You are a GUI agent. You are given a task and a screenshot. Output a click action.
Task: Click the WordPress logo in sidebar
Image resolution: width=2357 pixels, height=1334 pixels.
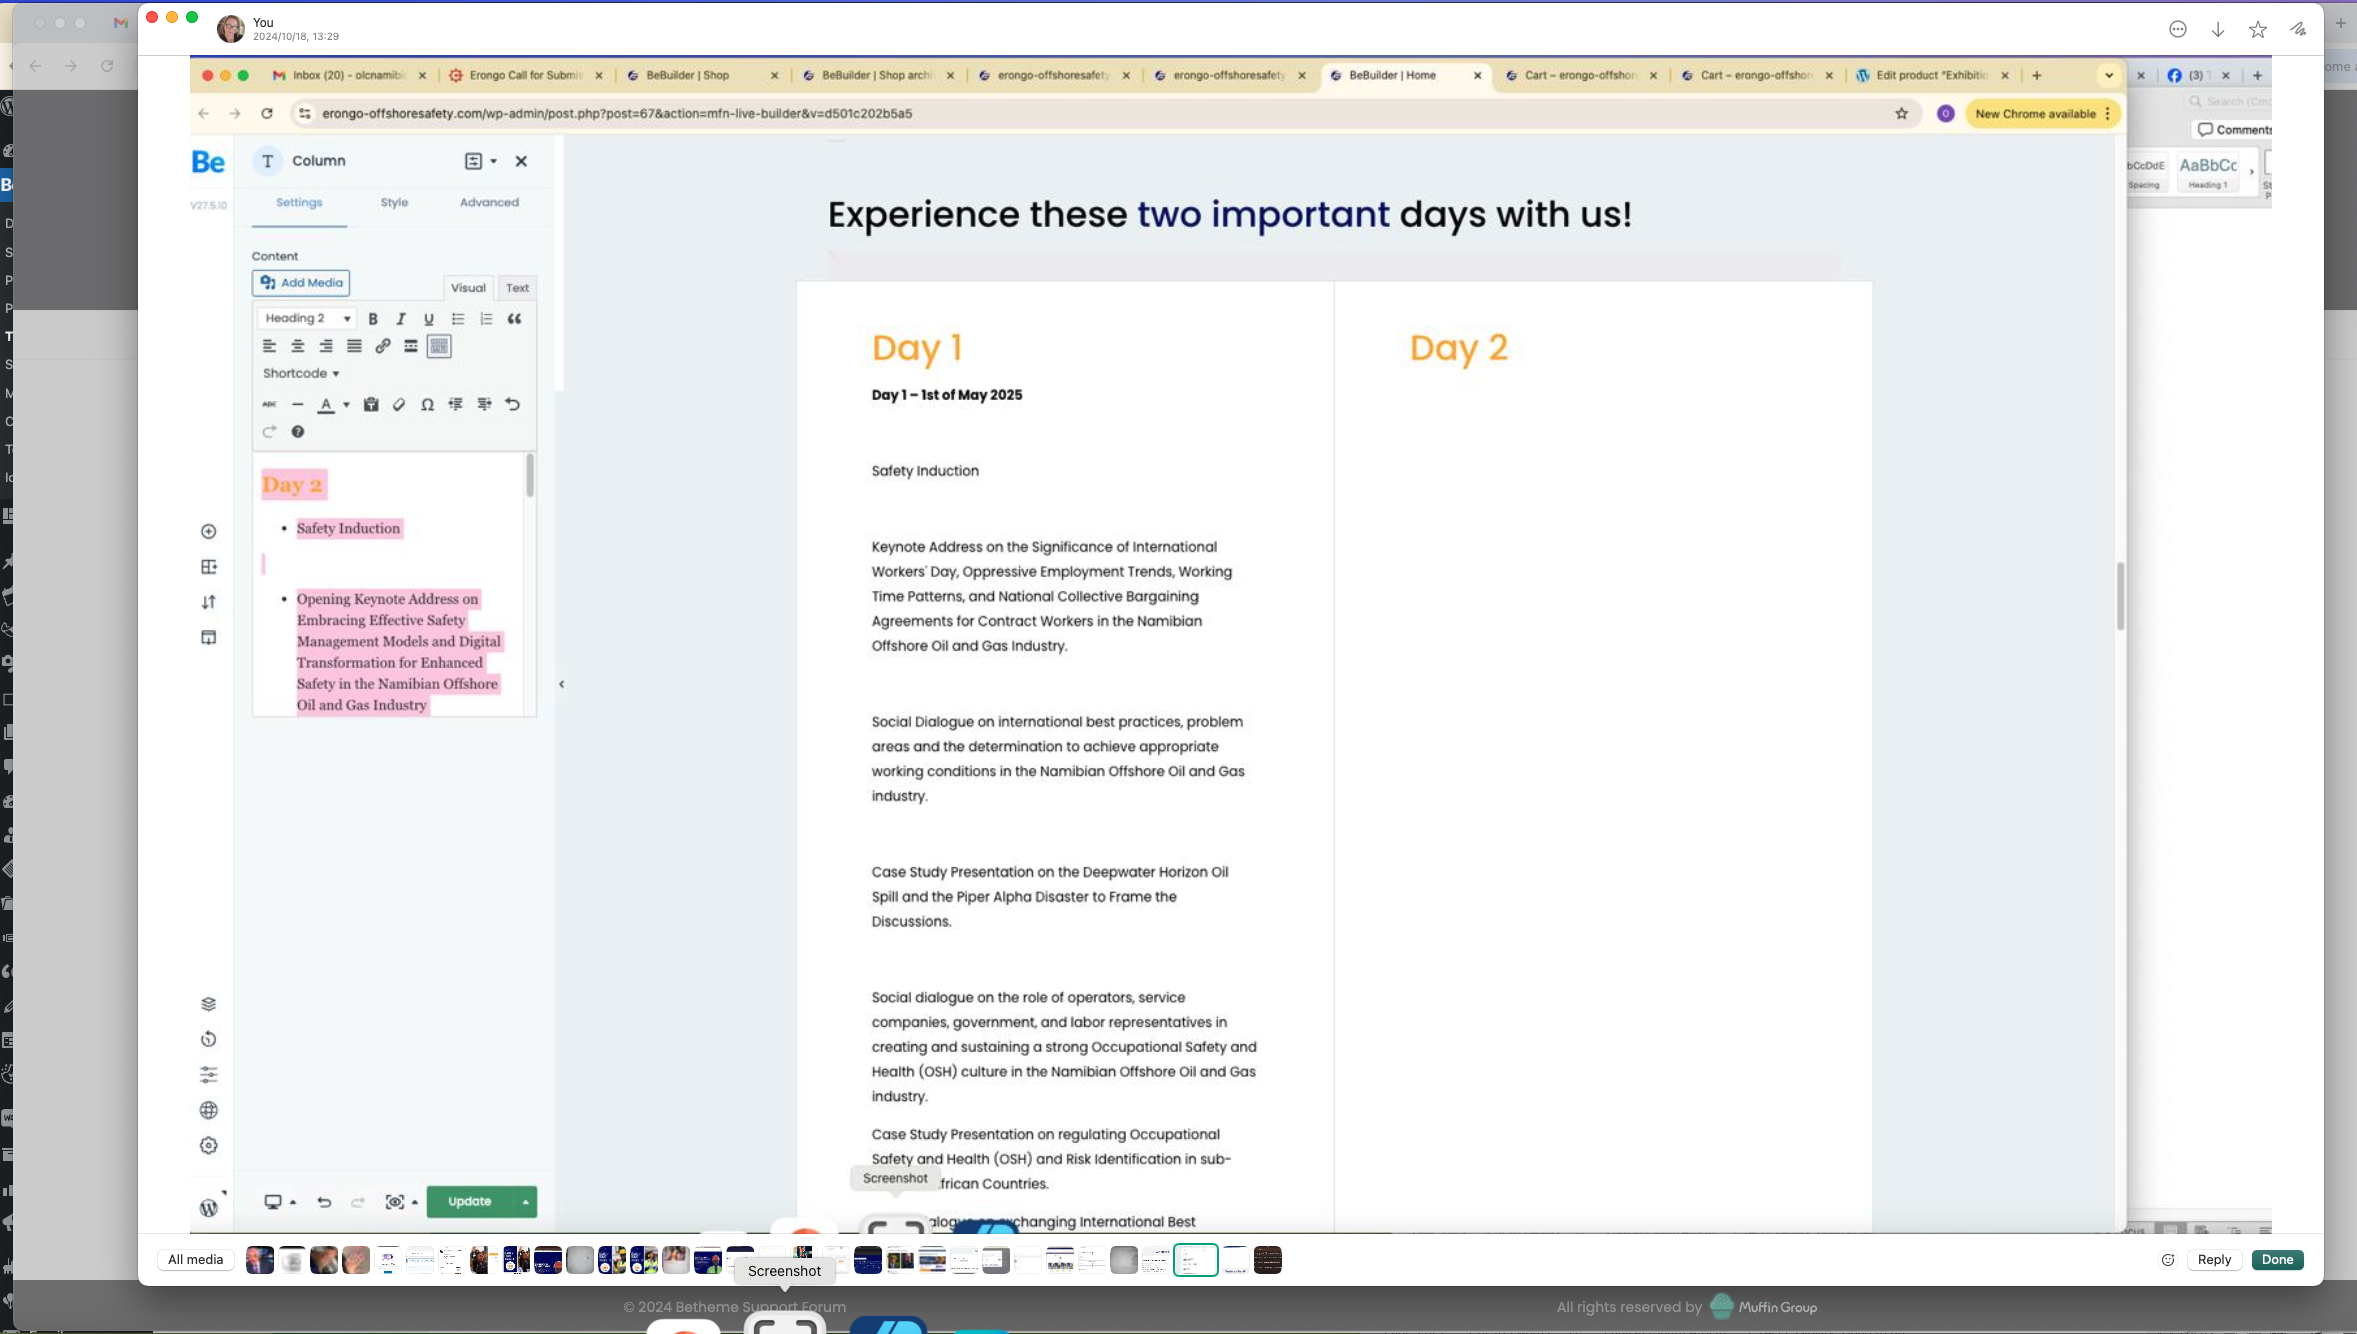pos(208,1207)
